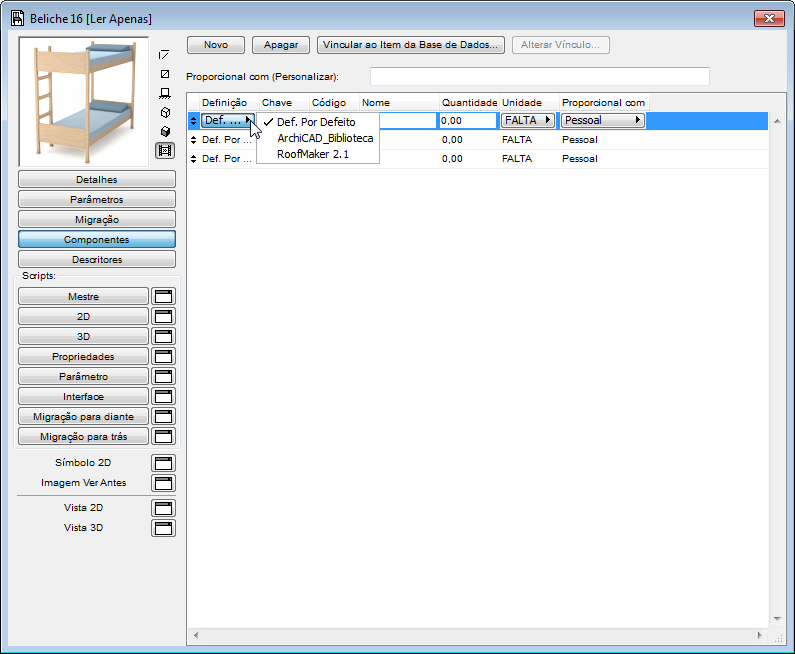Viewport: 795px width, 654px height.
Task: Click vertical scrollbar down arrow
Action: [x=777, y=619]
